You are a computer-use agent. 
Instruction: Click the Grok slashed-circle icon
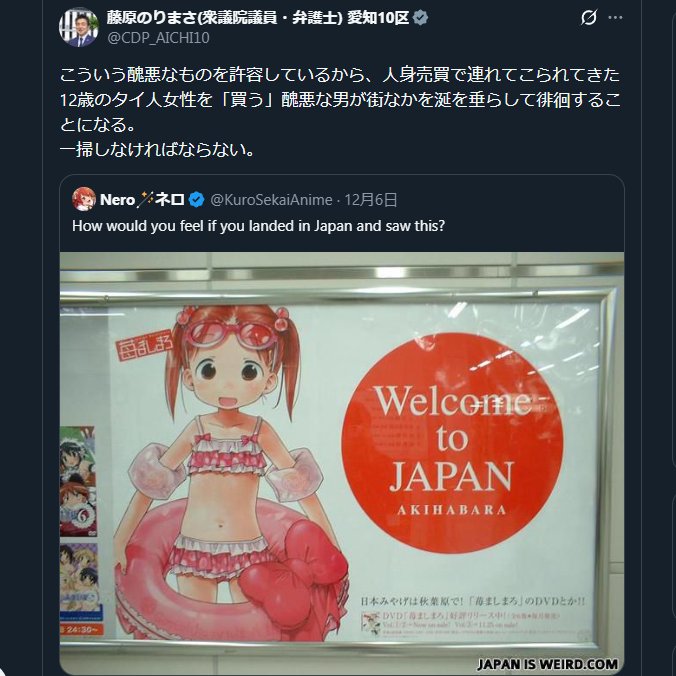588,18
